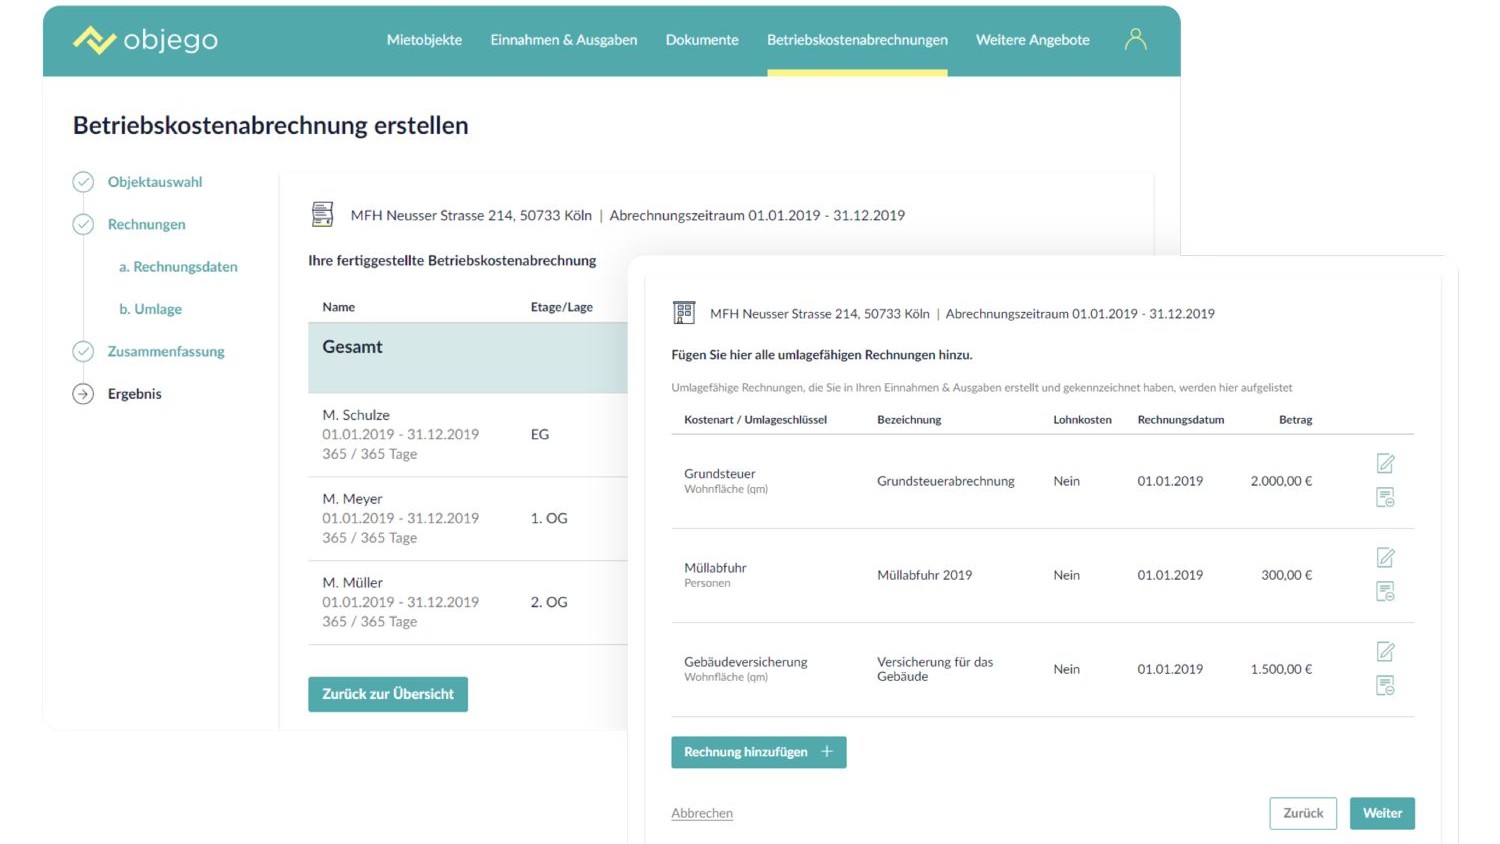Open b. Umlage substep

click(150, 309)
